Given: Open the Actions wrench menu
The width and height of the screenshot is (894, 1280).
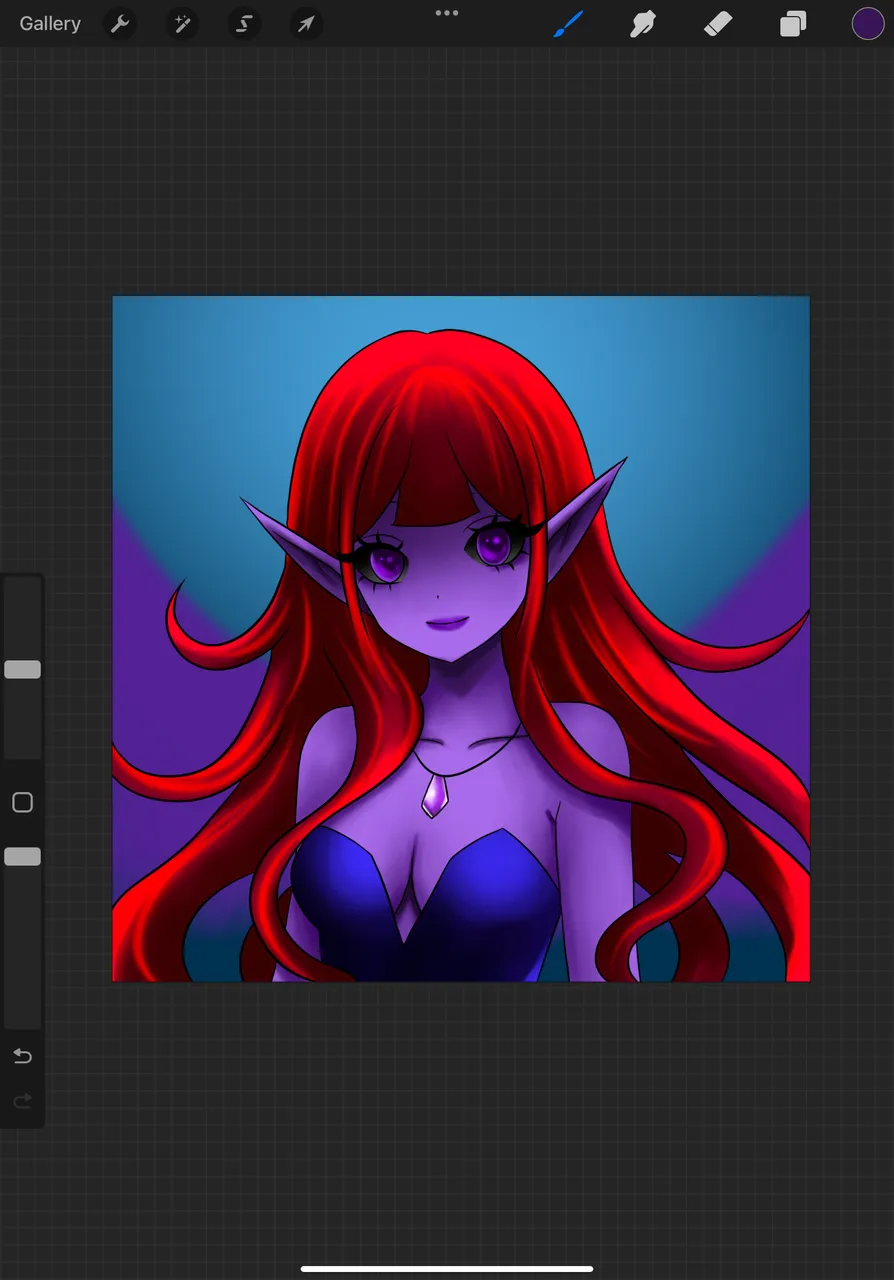Looking at the screenshot, I should (x=120, y=24).
